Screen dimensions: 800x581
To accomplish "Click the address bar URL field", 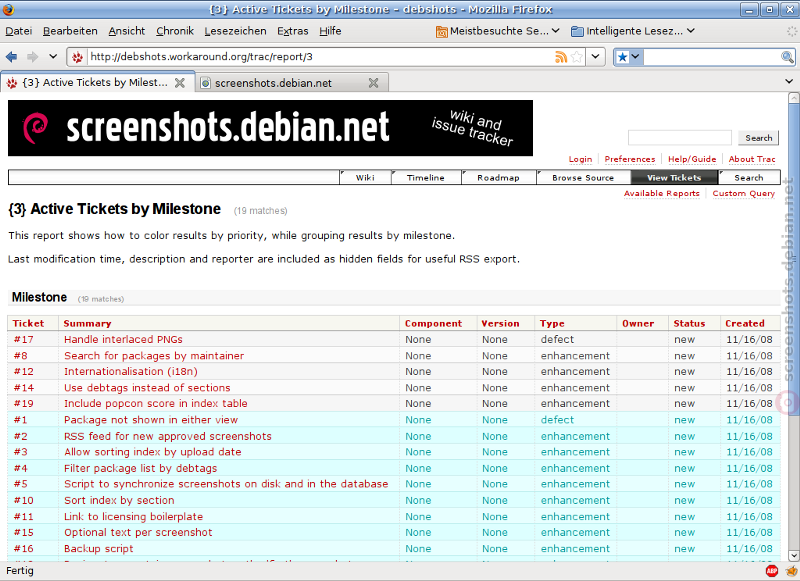I will point(320,57).
